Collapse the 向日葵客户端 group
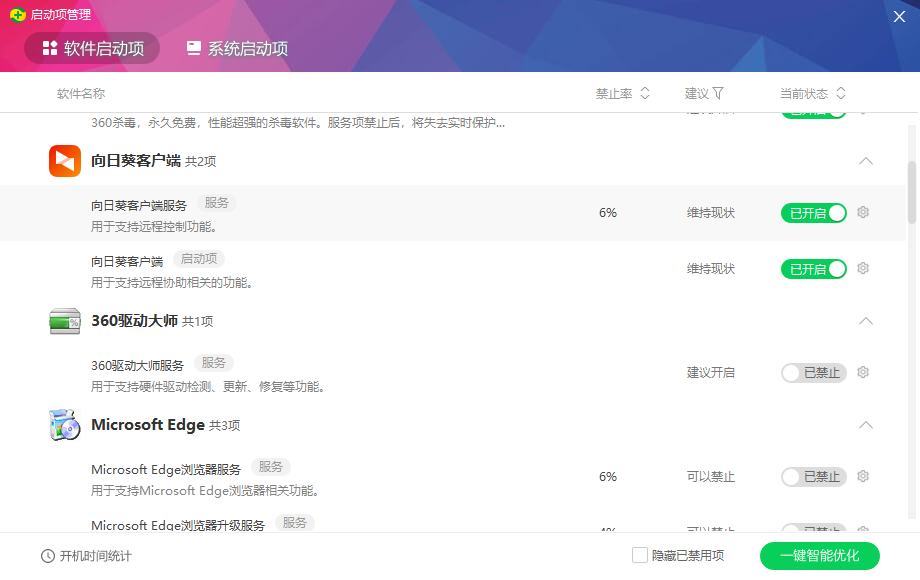Screen dimensions: 920x580 click(x=865, y=161)
